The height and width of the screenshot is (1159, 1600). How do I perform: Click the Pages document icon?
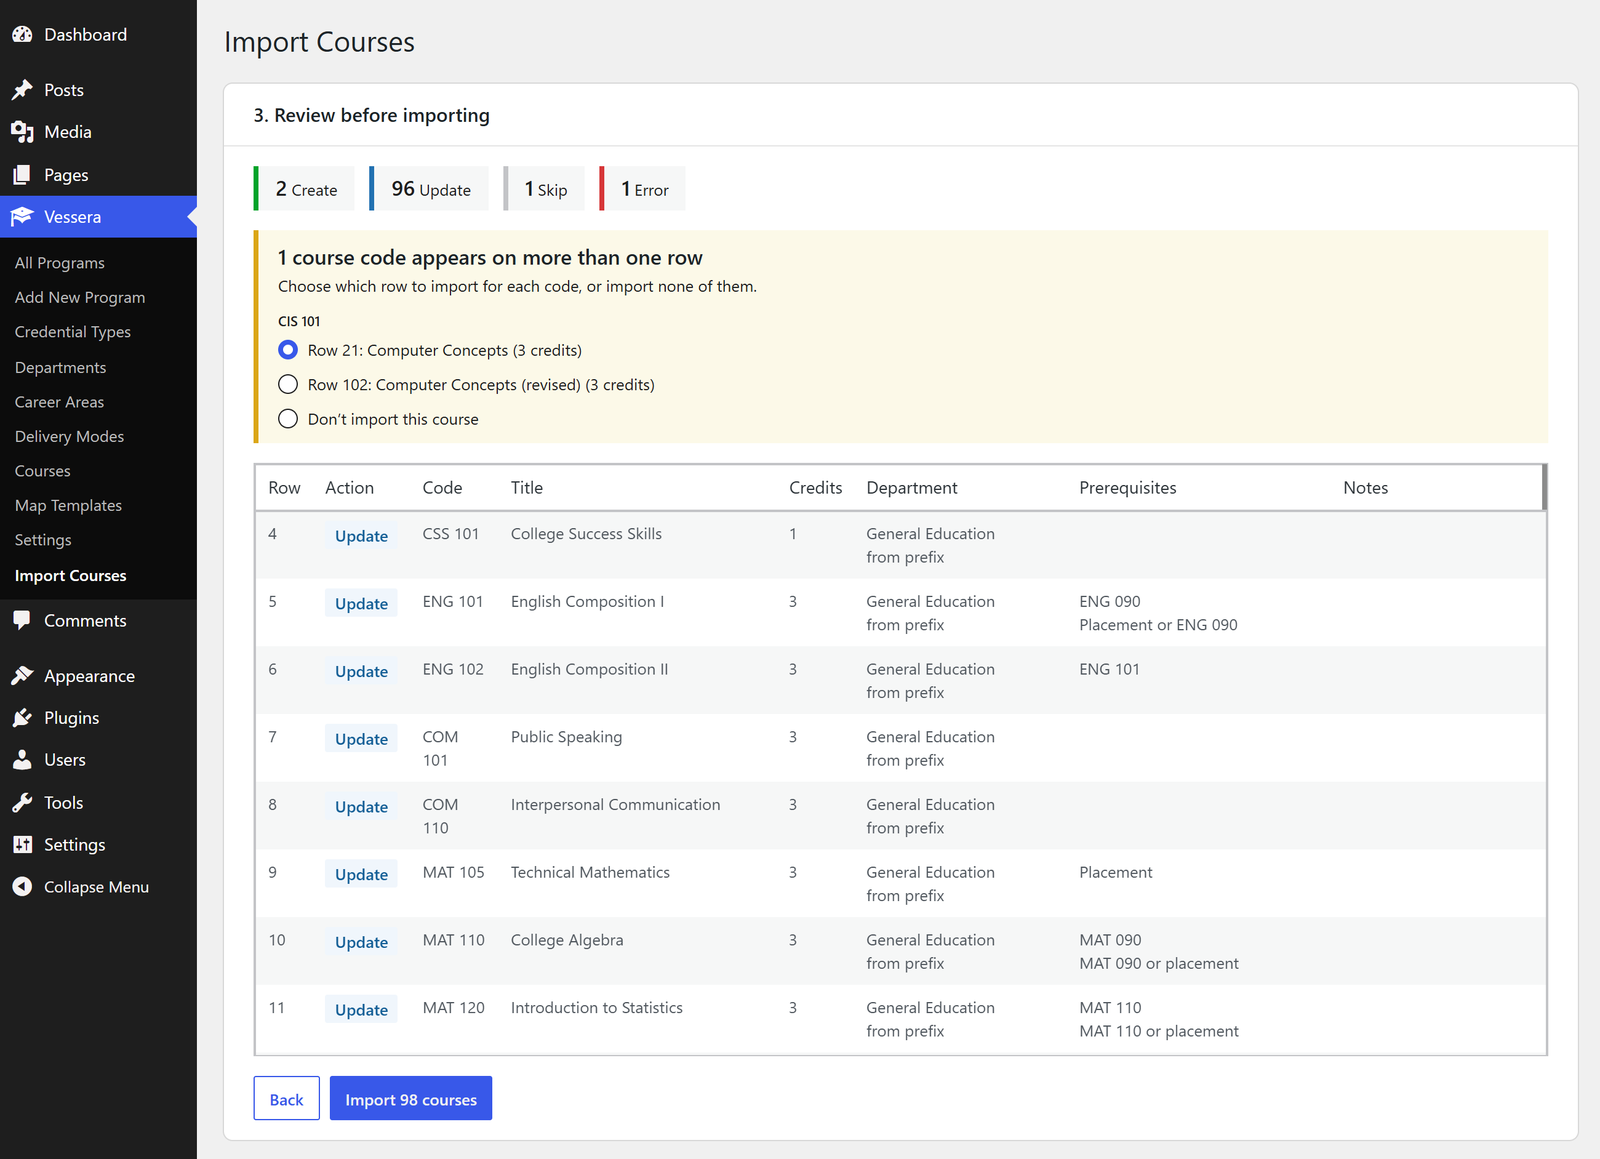[x=22, y=175]
